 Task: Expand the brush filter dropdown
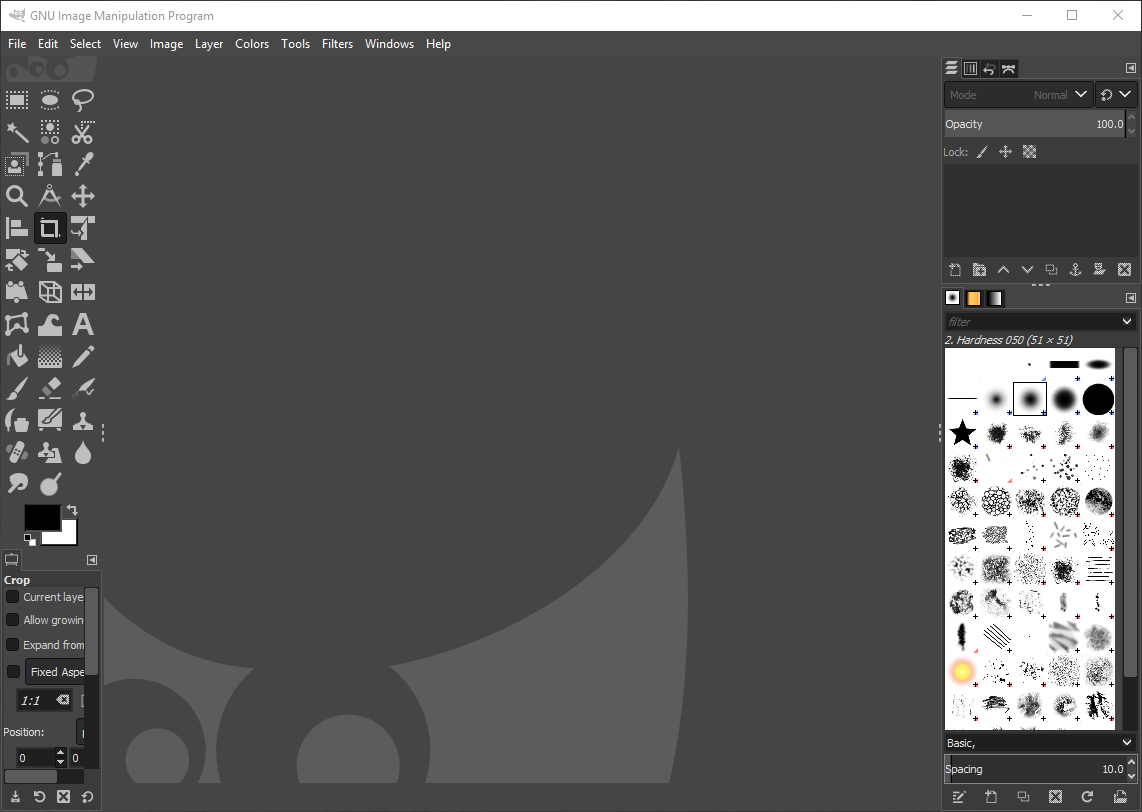pyautogui.click(x=1127, y=321)
